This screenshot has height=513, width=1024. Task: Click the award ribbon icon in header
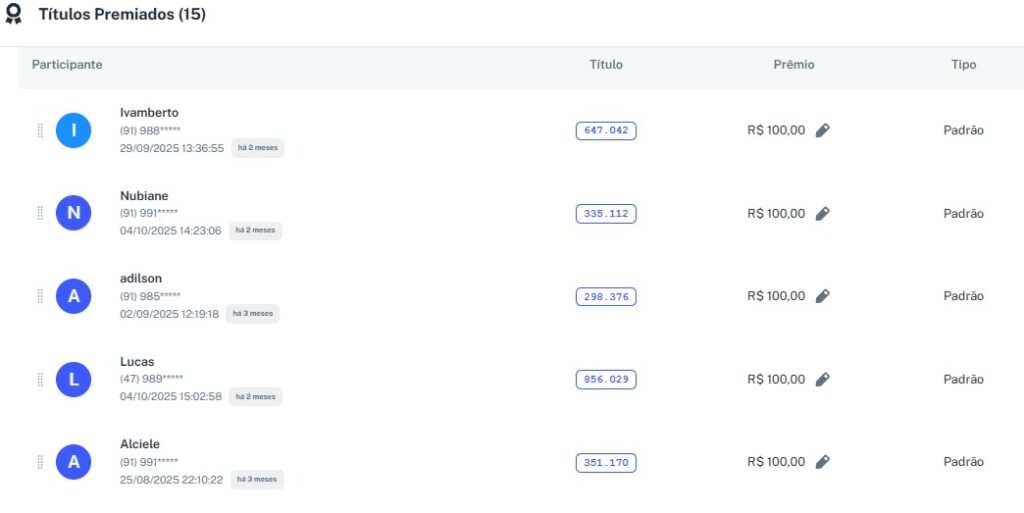click(x=14, y=15)
